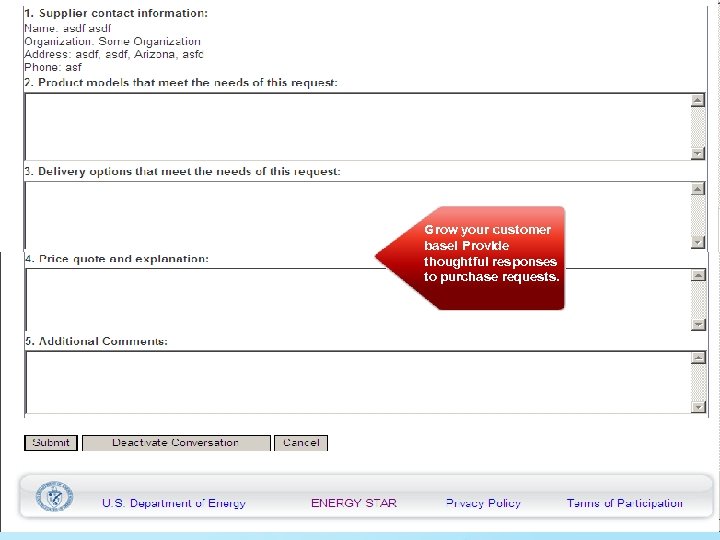Cancel the response form
Screen dimensions: 720x540
(301, 443)
